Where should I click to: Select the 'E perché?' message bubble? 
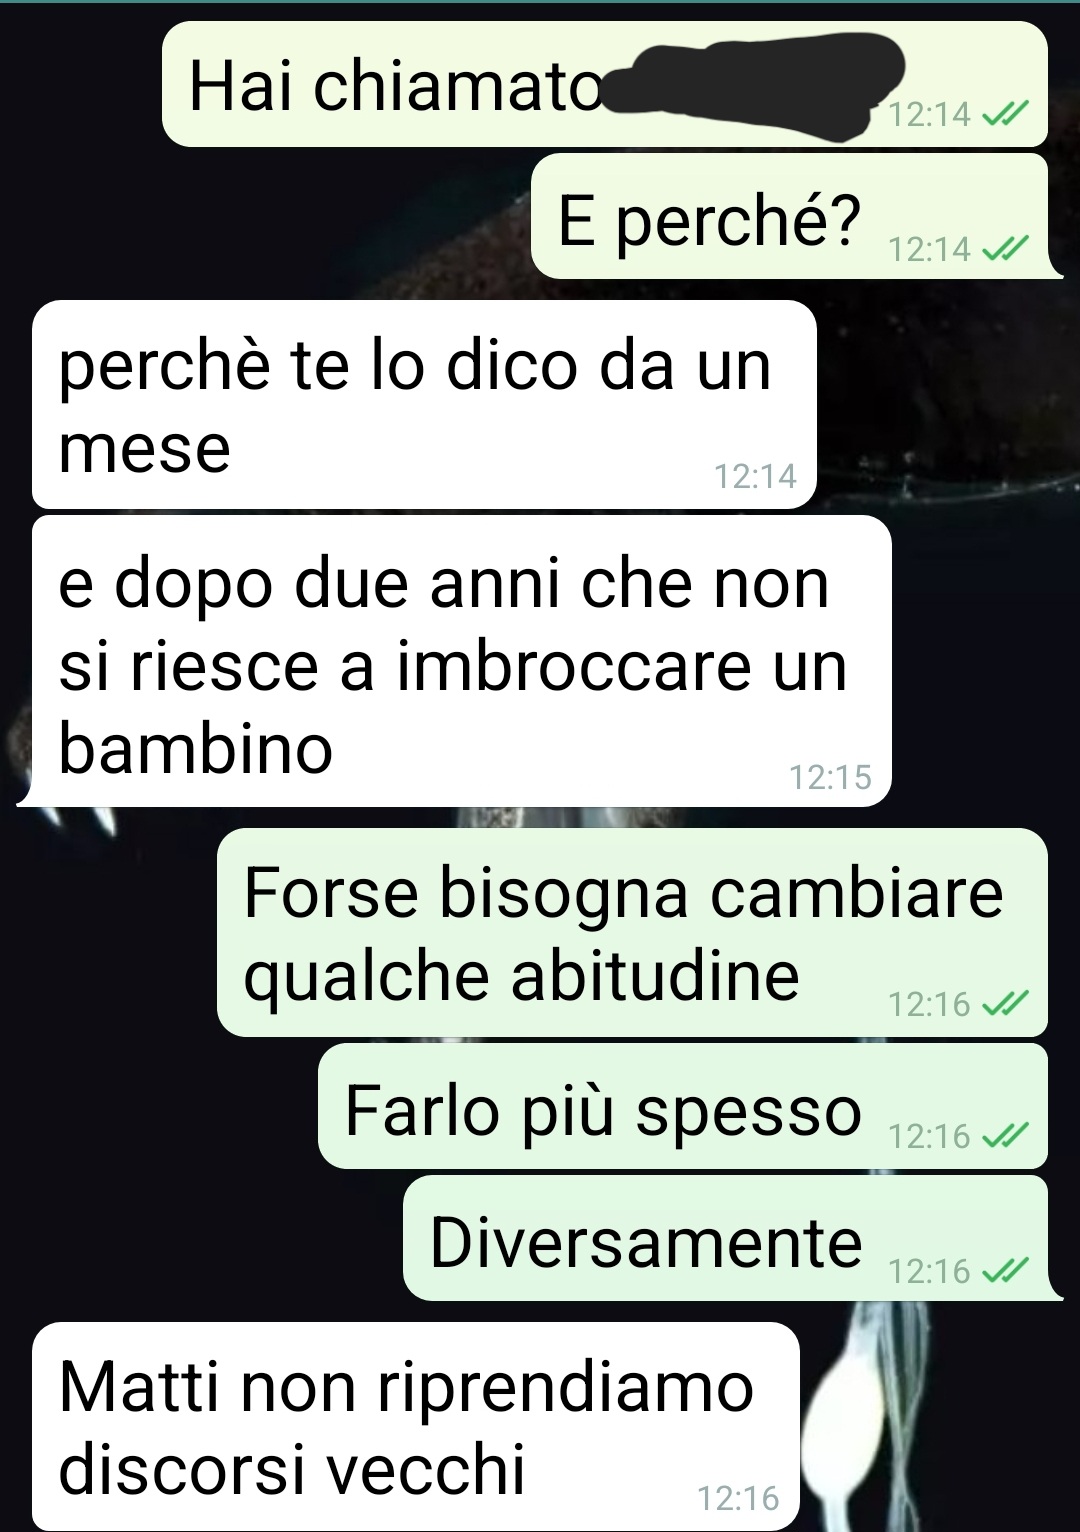pyautogui.click(x=790, y=216)
